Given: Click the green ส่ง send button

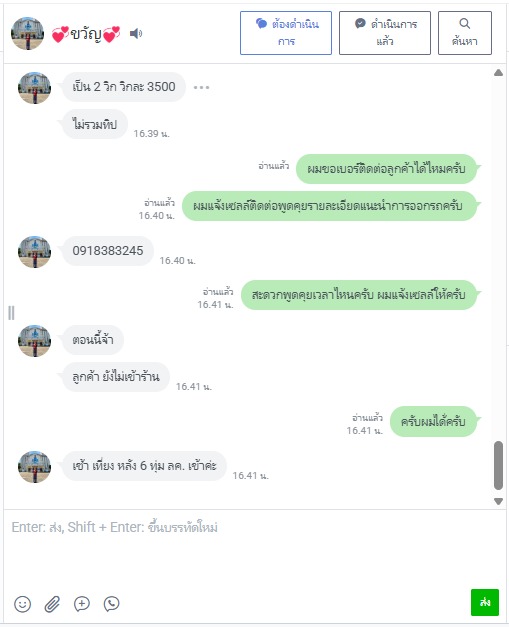Looking at the screenshot, I should click(x=485, y=602).
